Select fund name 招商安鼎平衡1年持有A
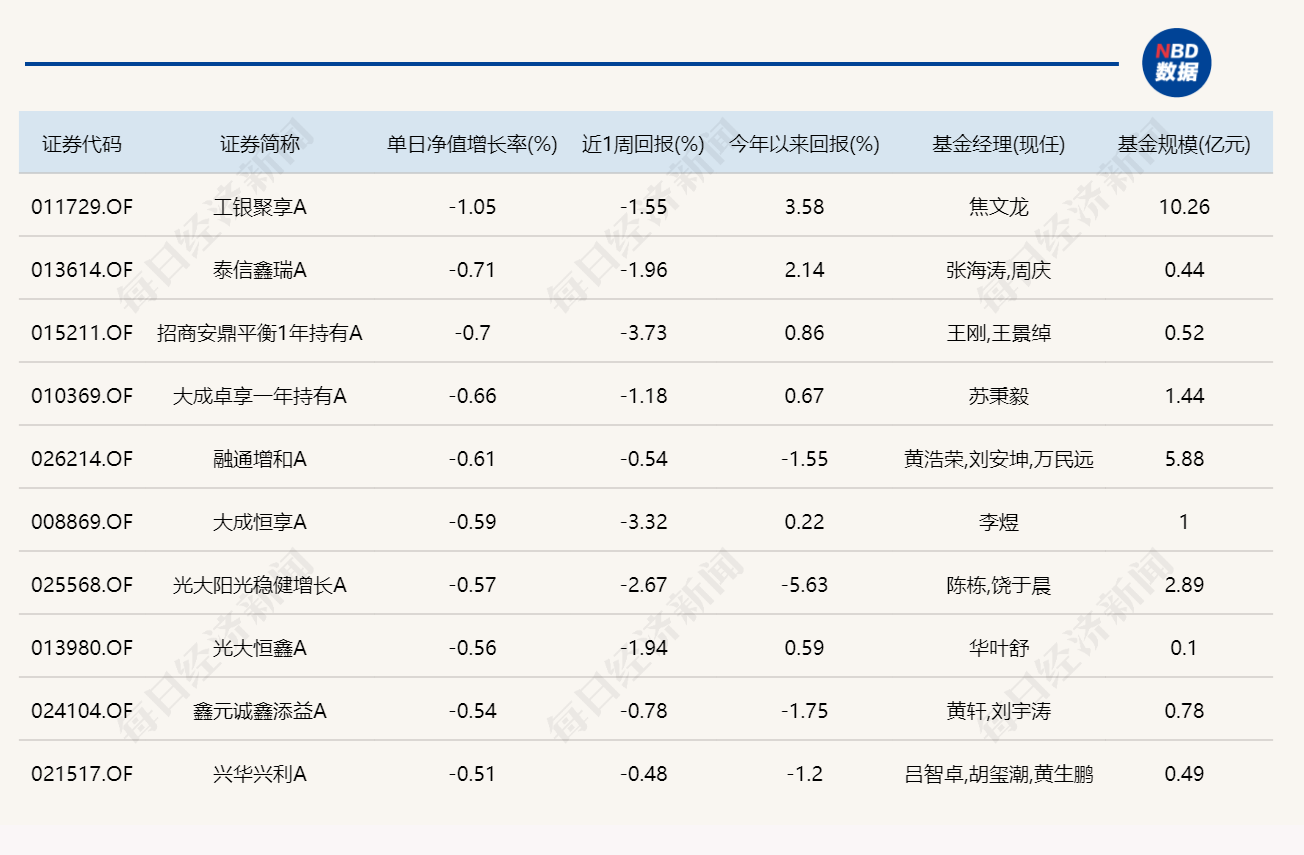1304x855 pixels. (260, 333)
